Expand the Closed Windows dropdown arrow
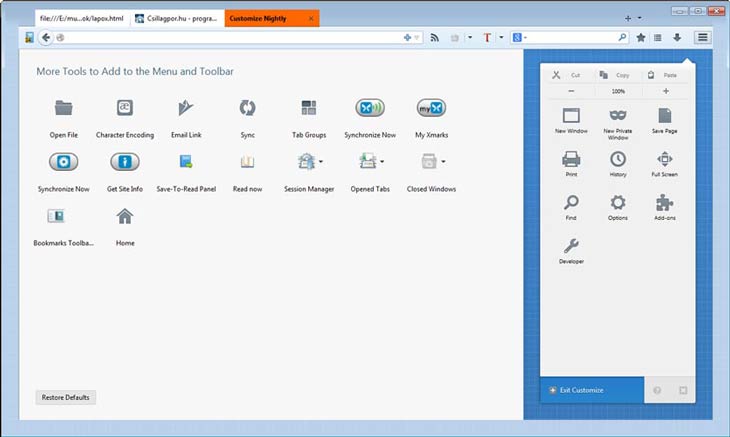The width and height of the screenshot is (730, 437). coord(442,162)
